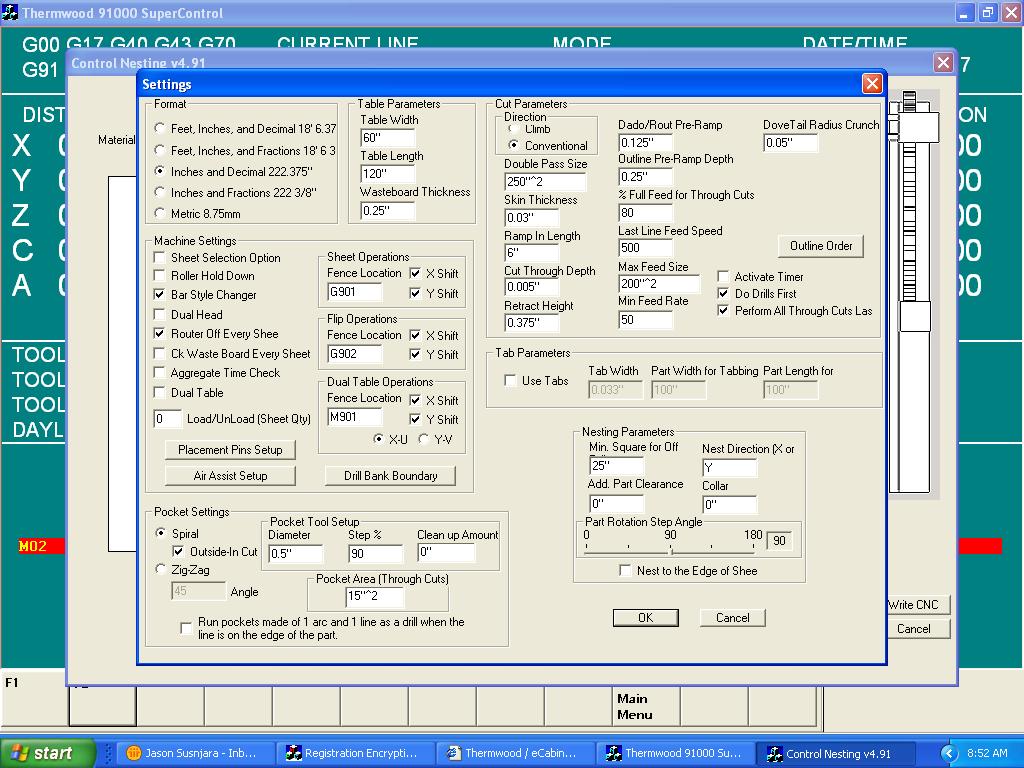The image size is (1024, 768).
Task: Check run pockets as a drill option
Action: tap(186, 628)
